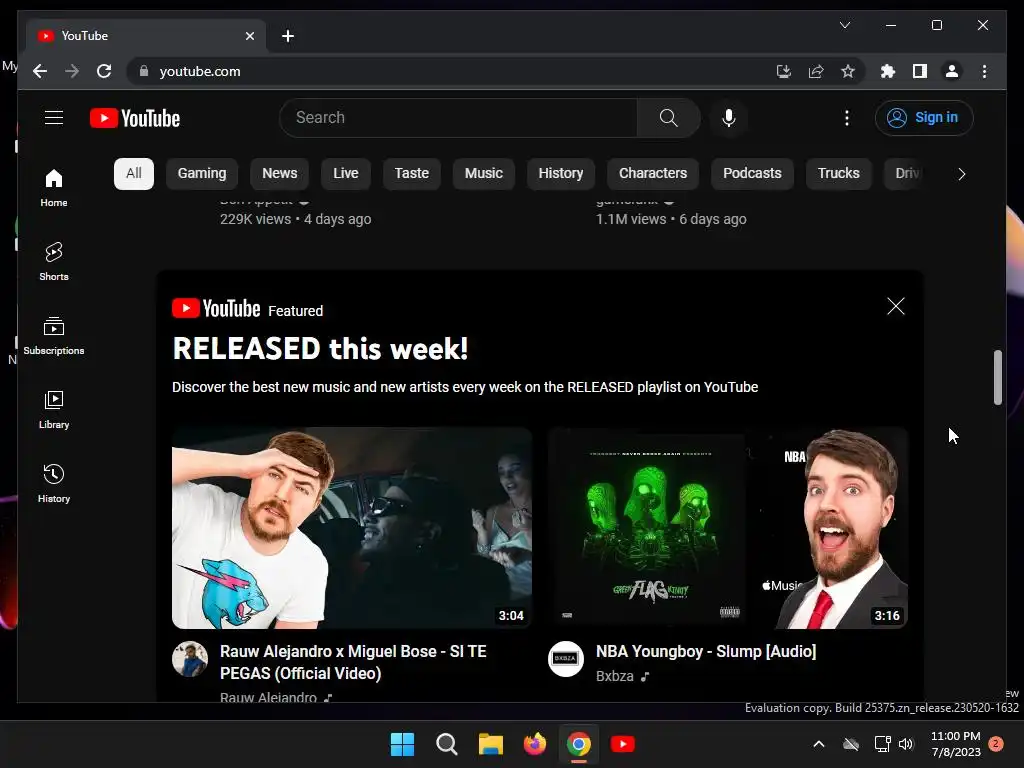Click the install app icon in address bar
Viewport: 1024px width, 768px height.
(x=784, y=71)
